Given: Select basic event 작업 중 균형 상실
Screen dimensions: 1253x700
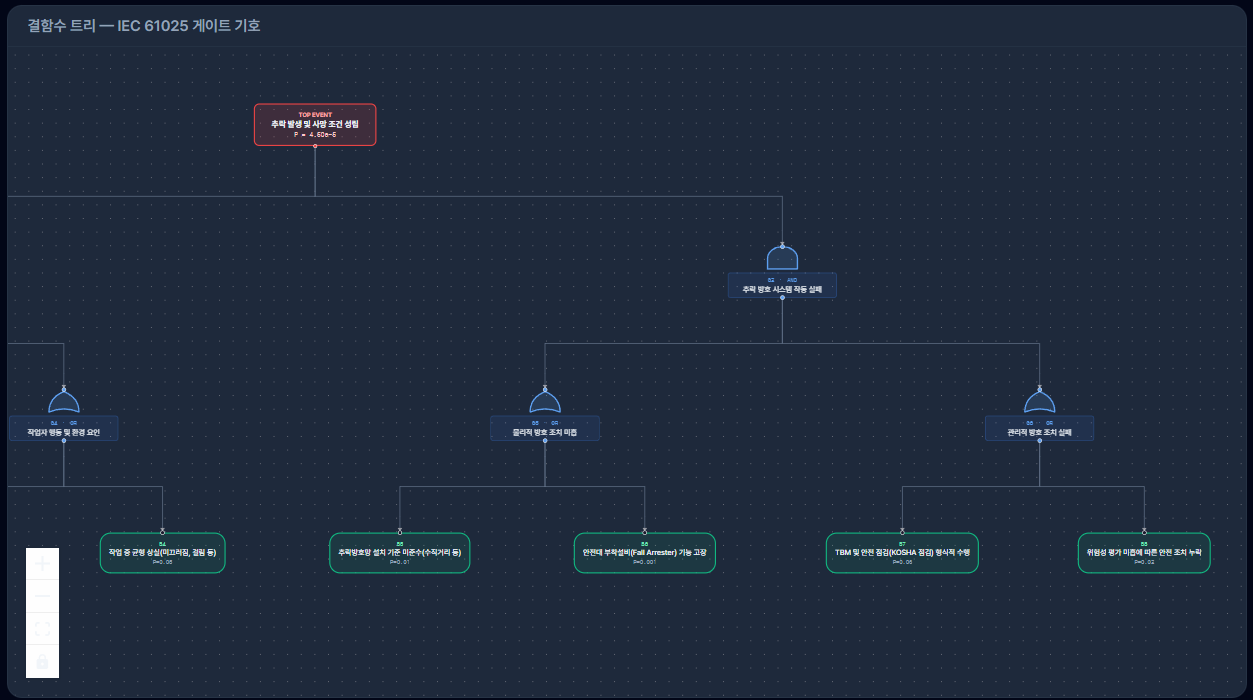Looking at the screenshot, I should point(162,553).
